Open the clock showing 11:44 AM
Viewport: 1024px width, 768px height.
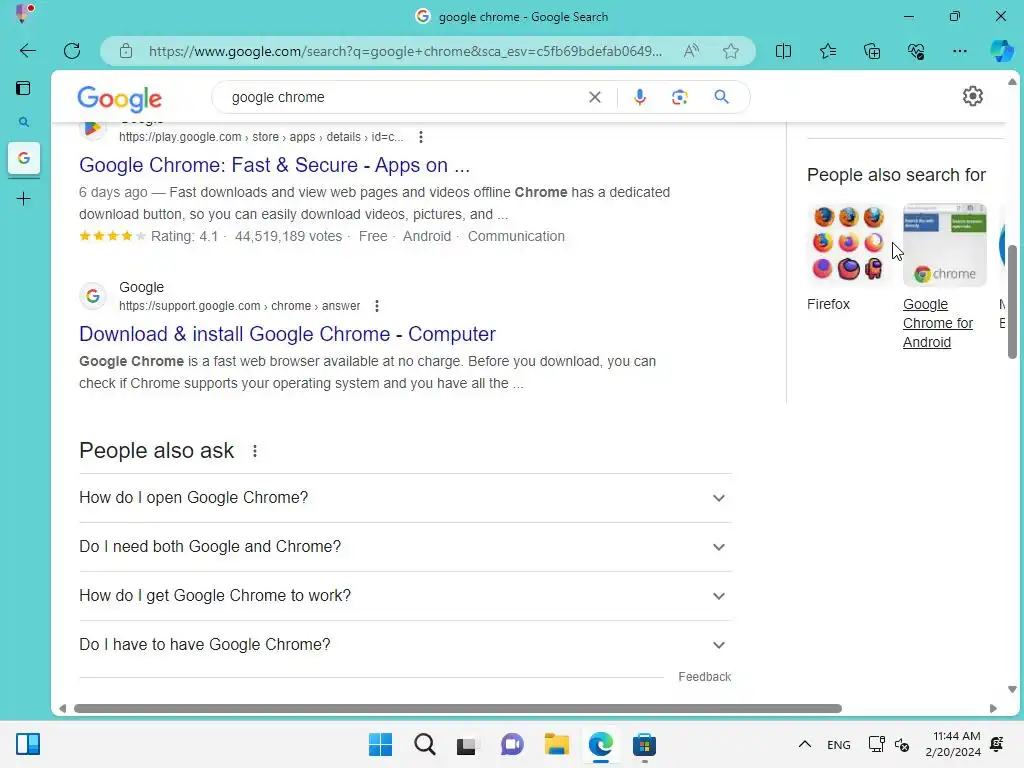953,744
